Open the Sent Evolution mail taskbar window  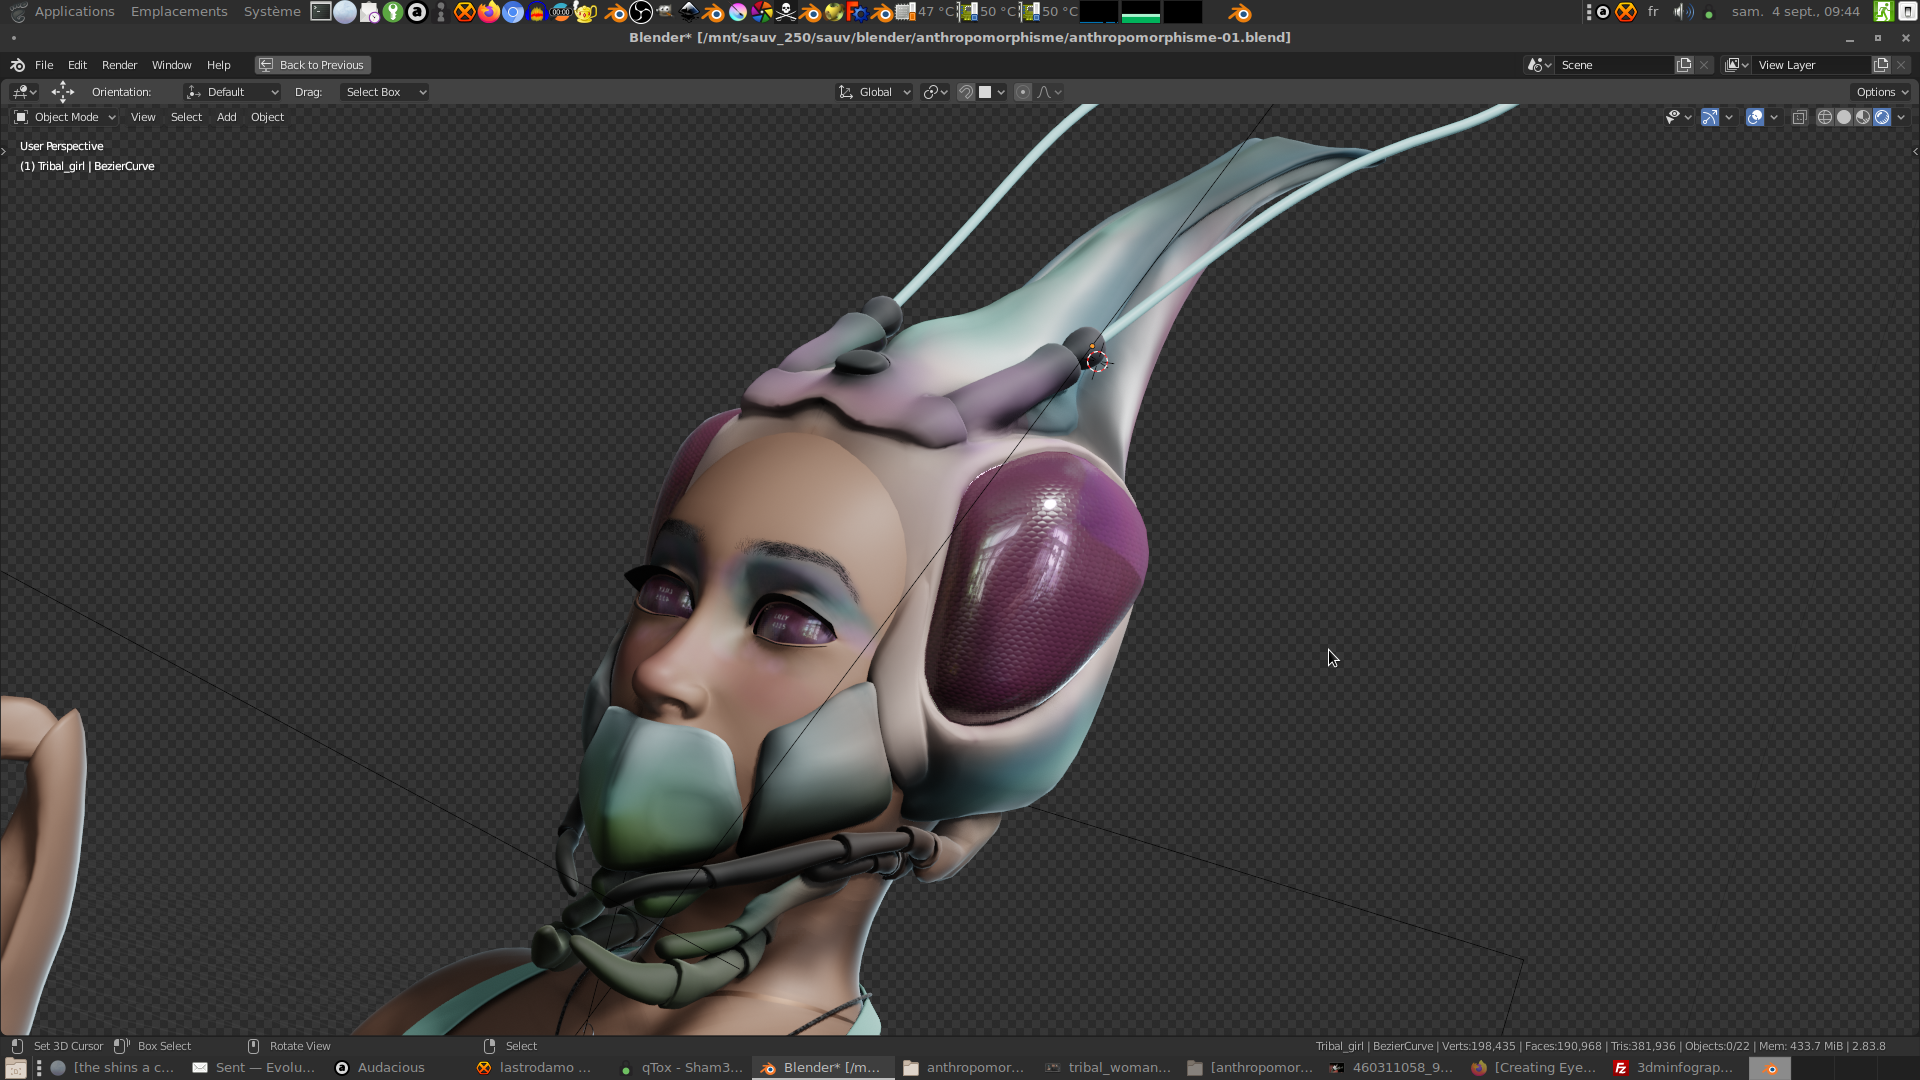(254, 1068)
